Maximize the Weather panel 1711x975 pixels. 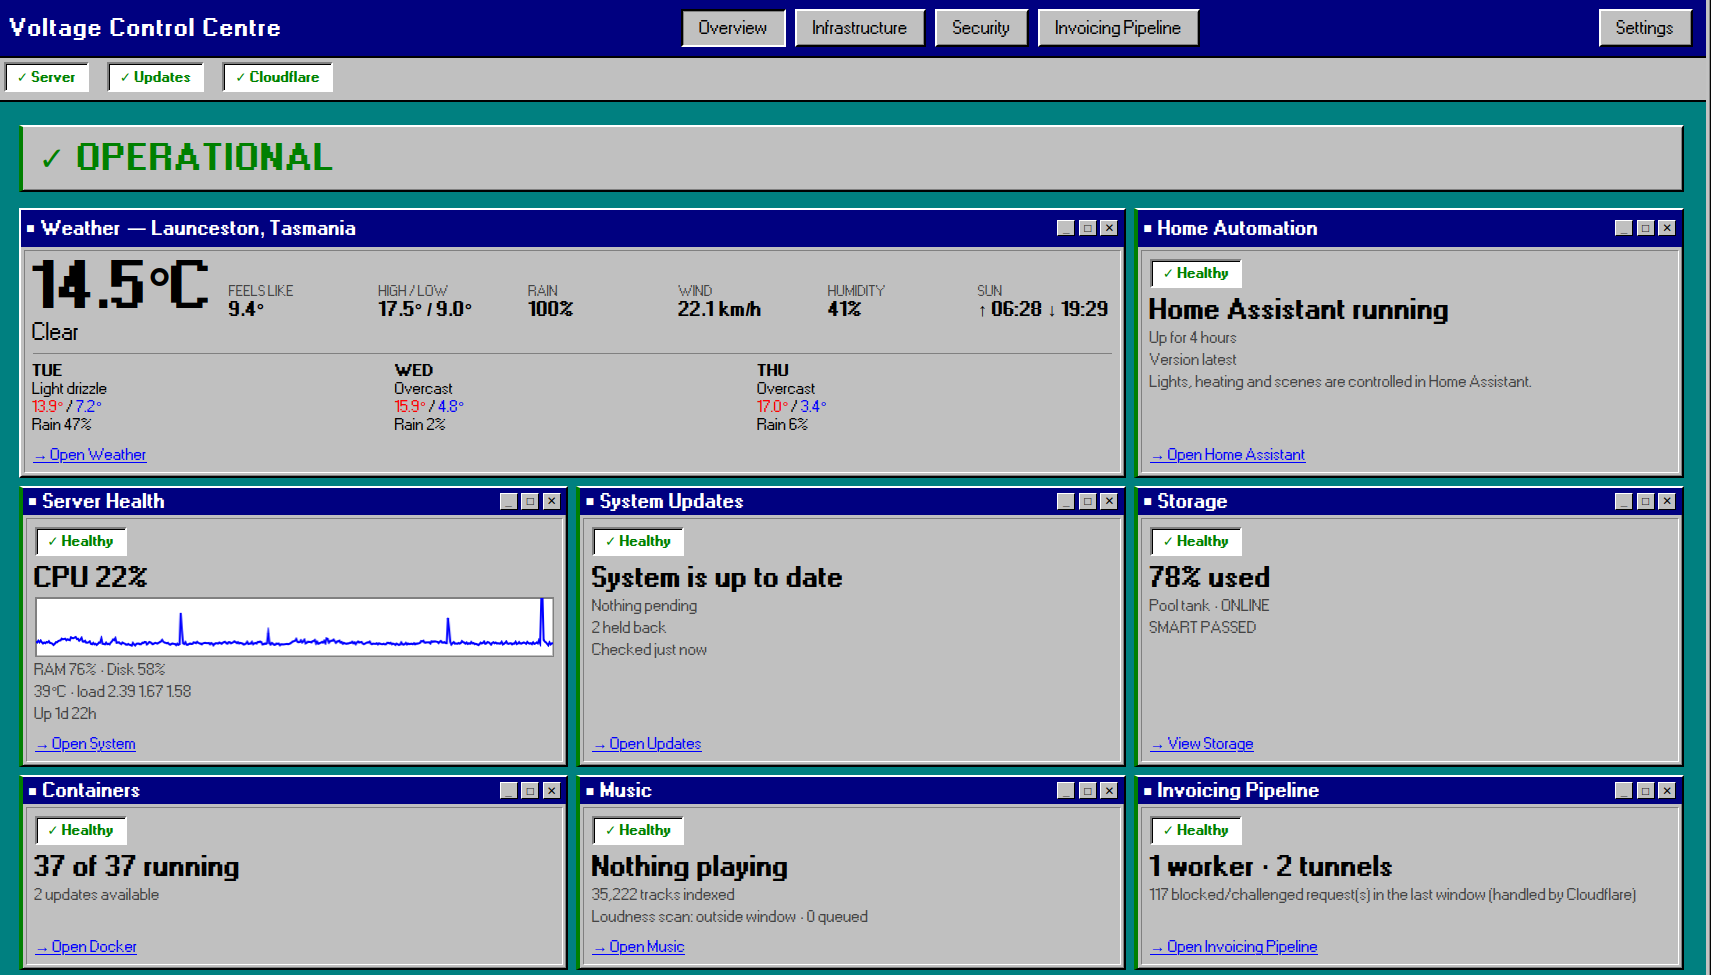click(x=1088, y=228)
